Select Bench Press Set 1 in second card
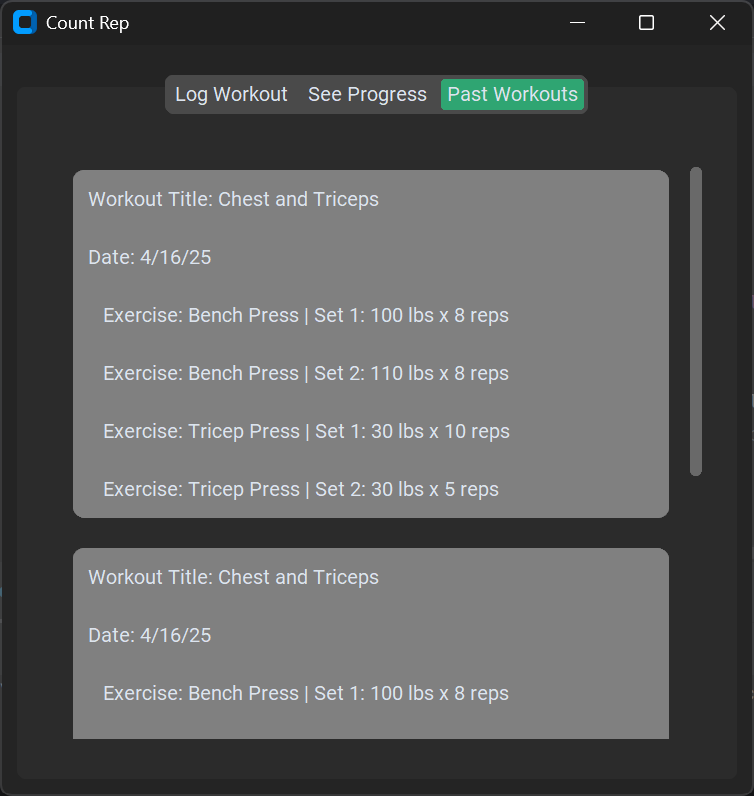The width and height of the screenshot is (754, 796). 305,693
